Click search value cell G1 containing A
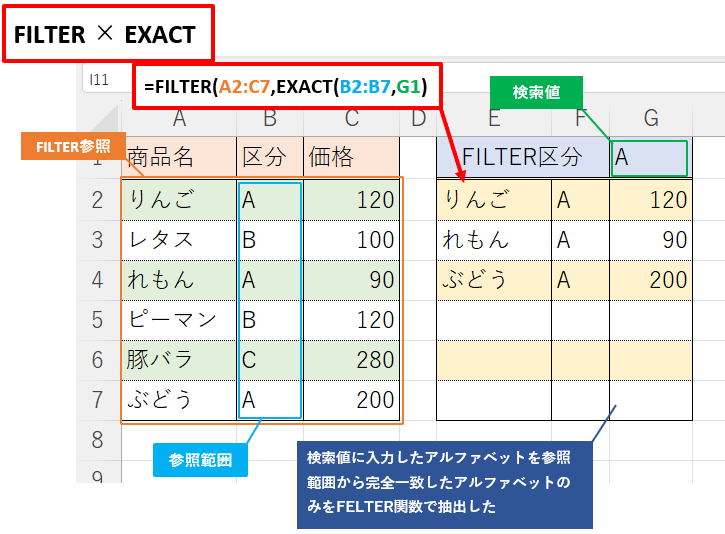725x534 pixels. 649,158
